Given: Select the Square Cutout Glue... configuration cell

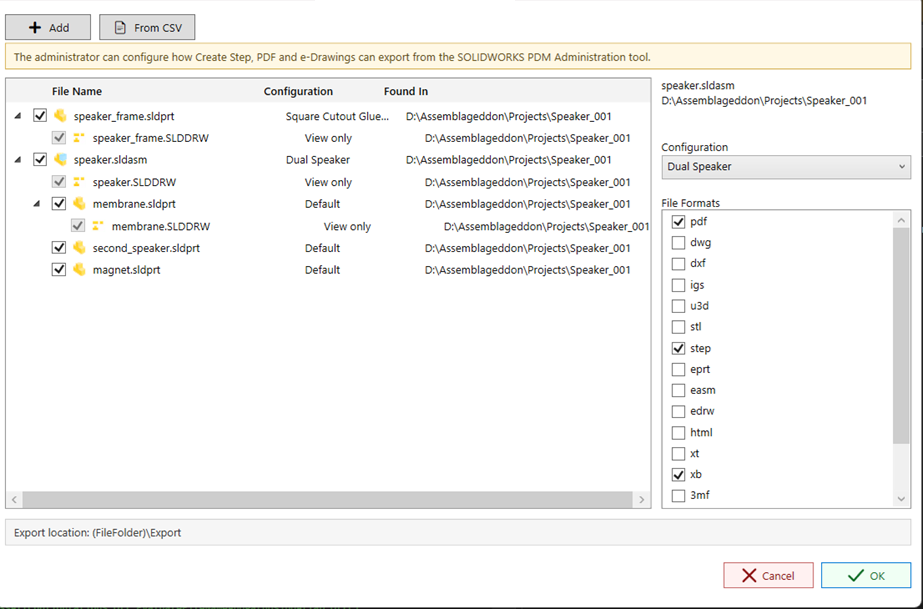Looking at the screenshot, I should click(337, 117).
